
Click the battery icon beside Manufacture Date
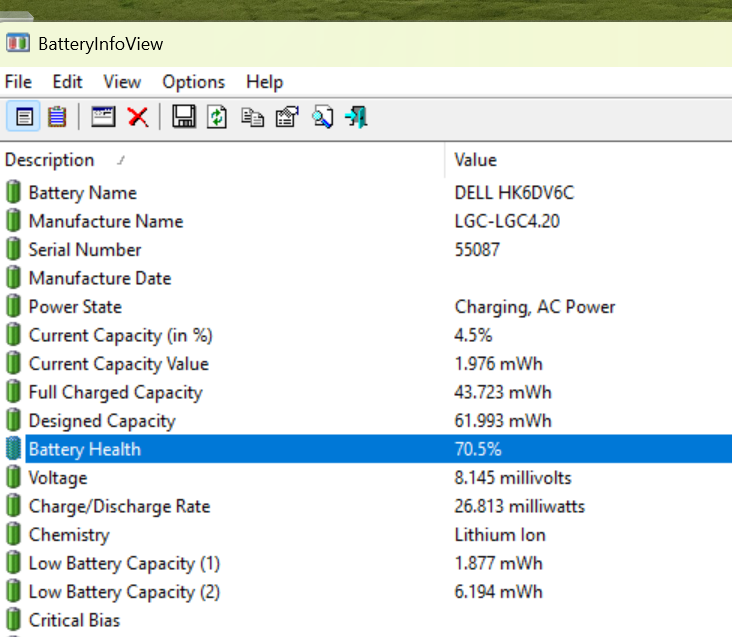14,278
